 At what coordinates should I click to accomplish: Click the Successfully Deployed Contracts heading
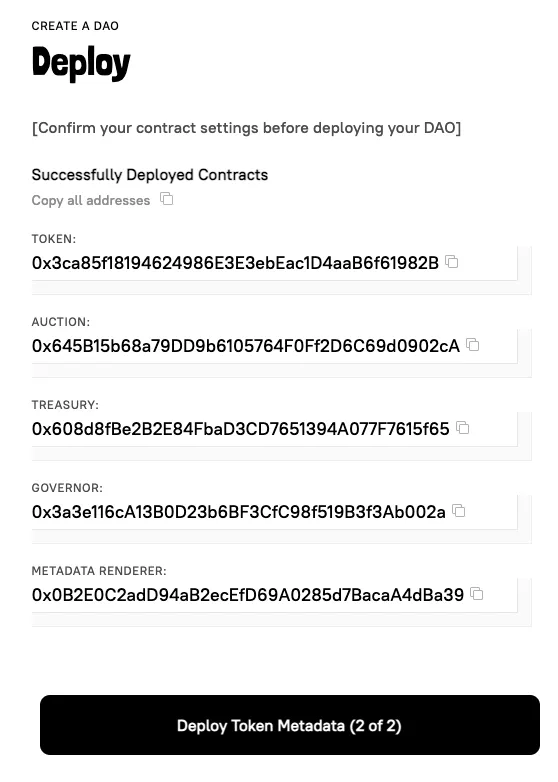pyautogui.click(x=150, y=175)
